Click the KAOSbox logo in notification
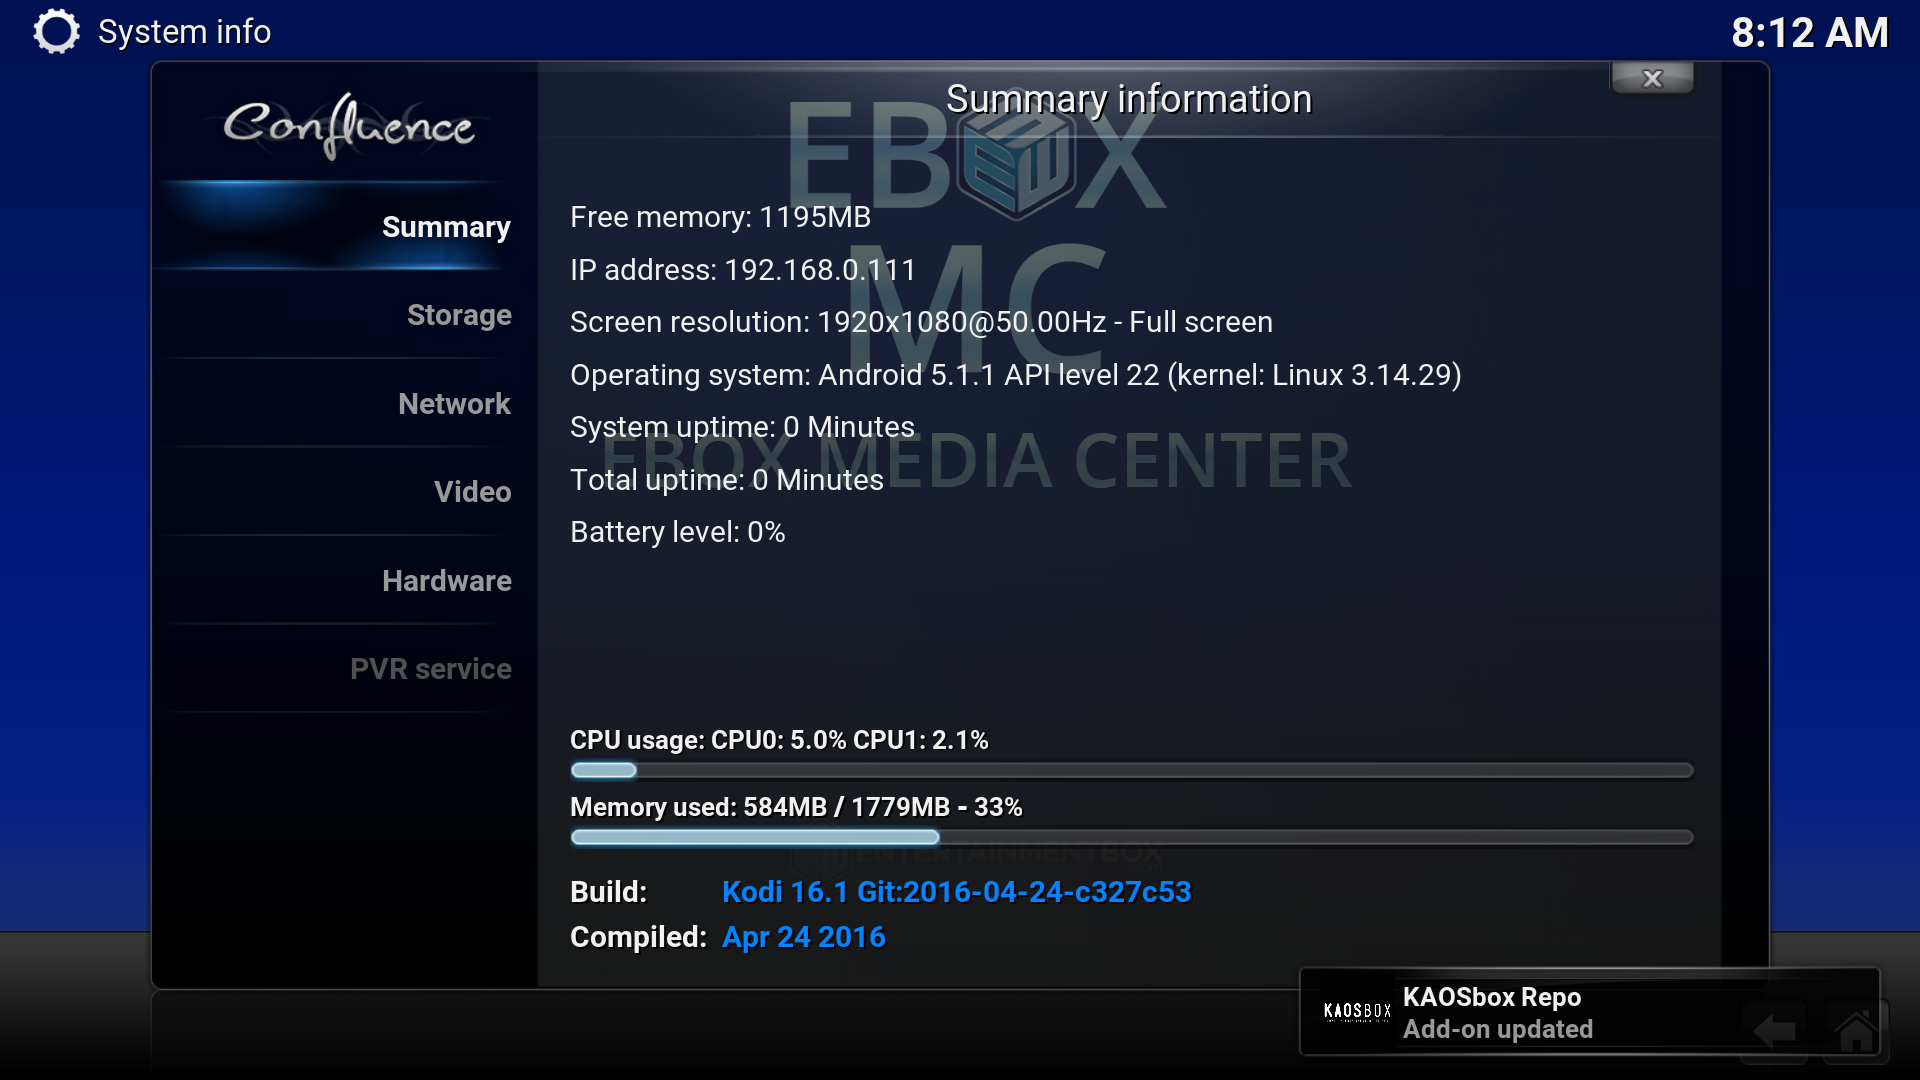Viewport: 1920px width, 1080px height. (1357, 1011)
